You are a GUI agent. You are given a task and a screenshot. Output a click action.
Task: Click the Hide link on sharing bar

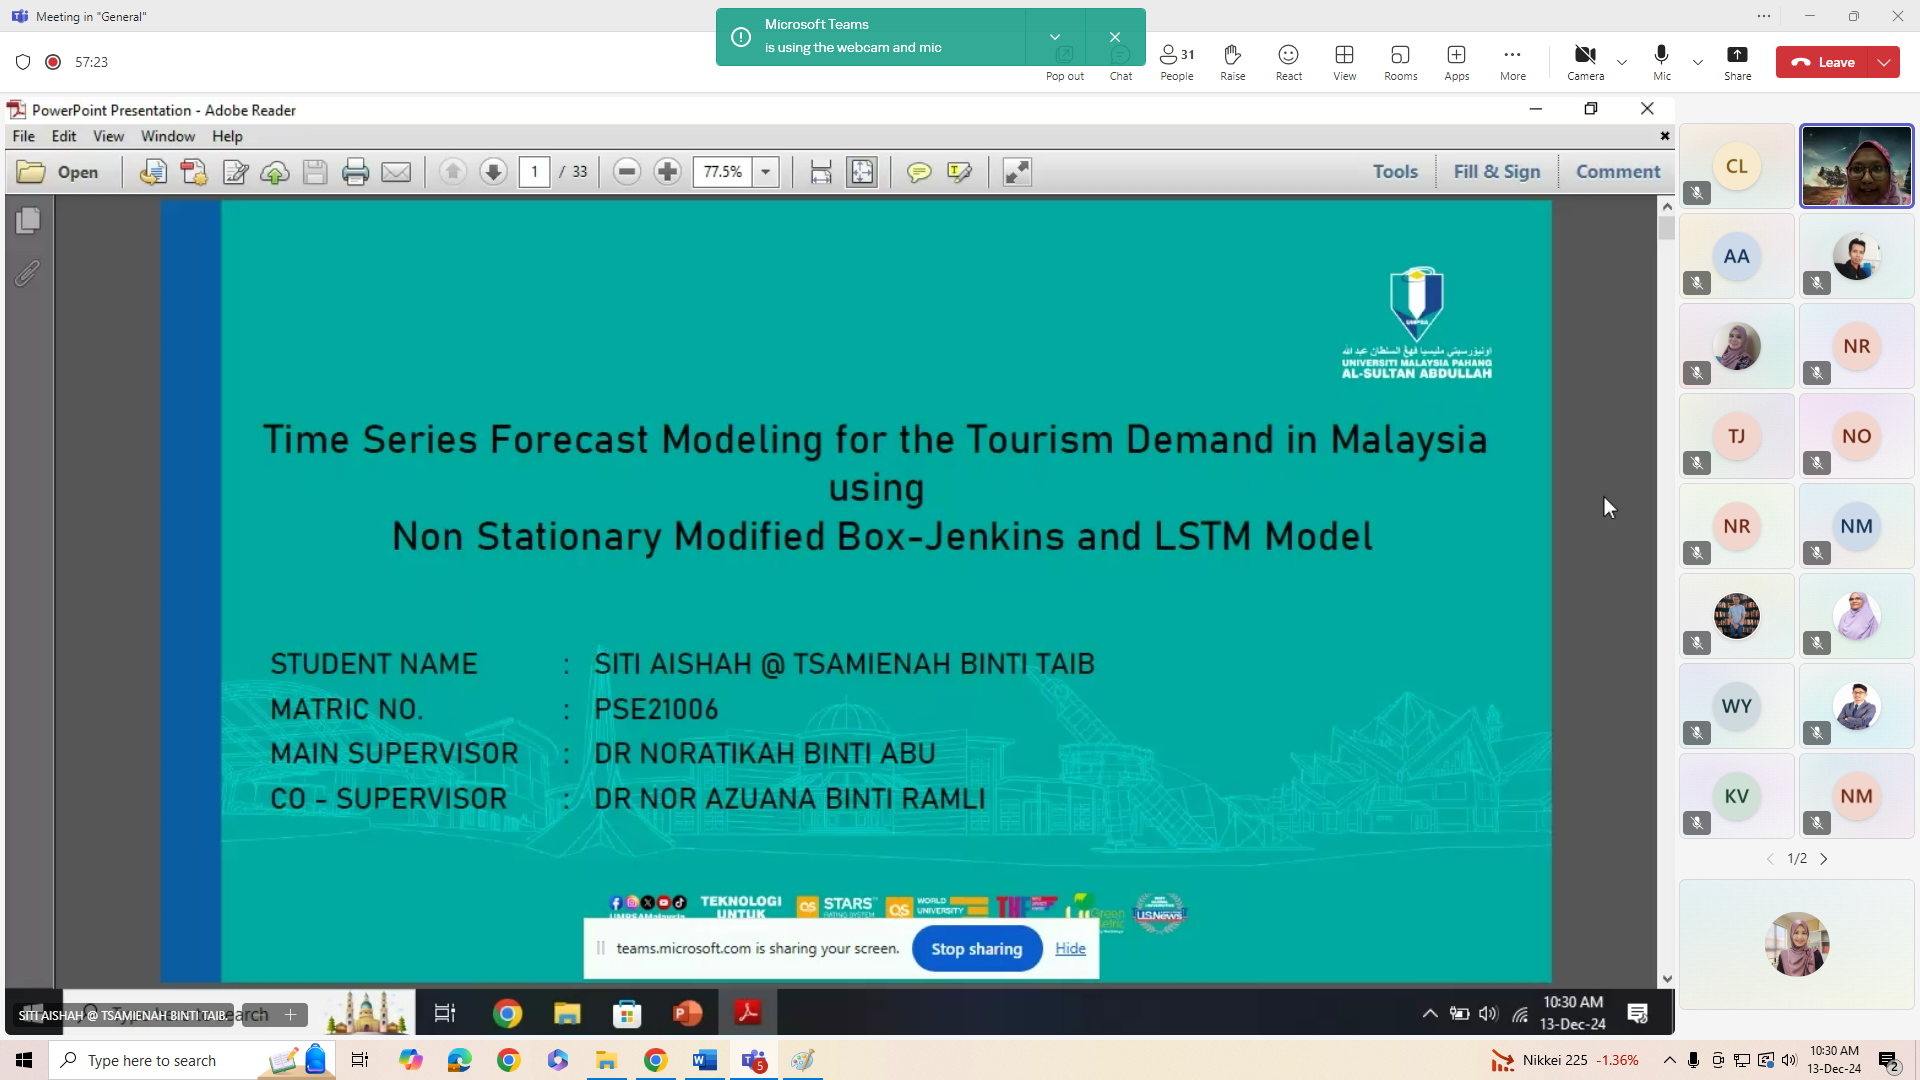[x=1070, y=949]
